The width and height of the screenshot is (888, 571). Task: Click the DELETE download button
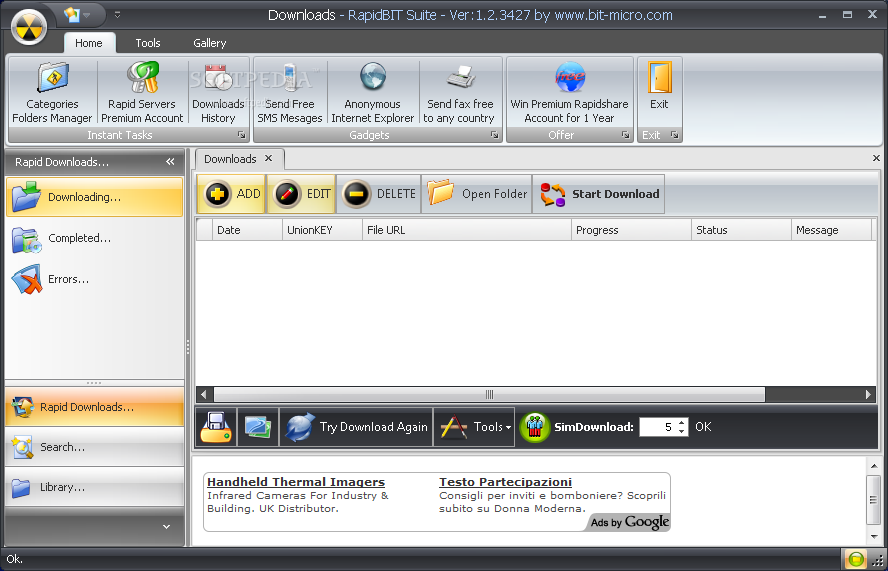pyautogui.click(x=379, y=194)
